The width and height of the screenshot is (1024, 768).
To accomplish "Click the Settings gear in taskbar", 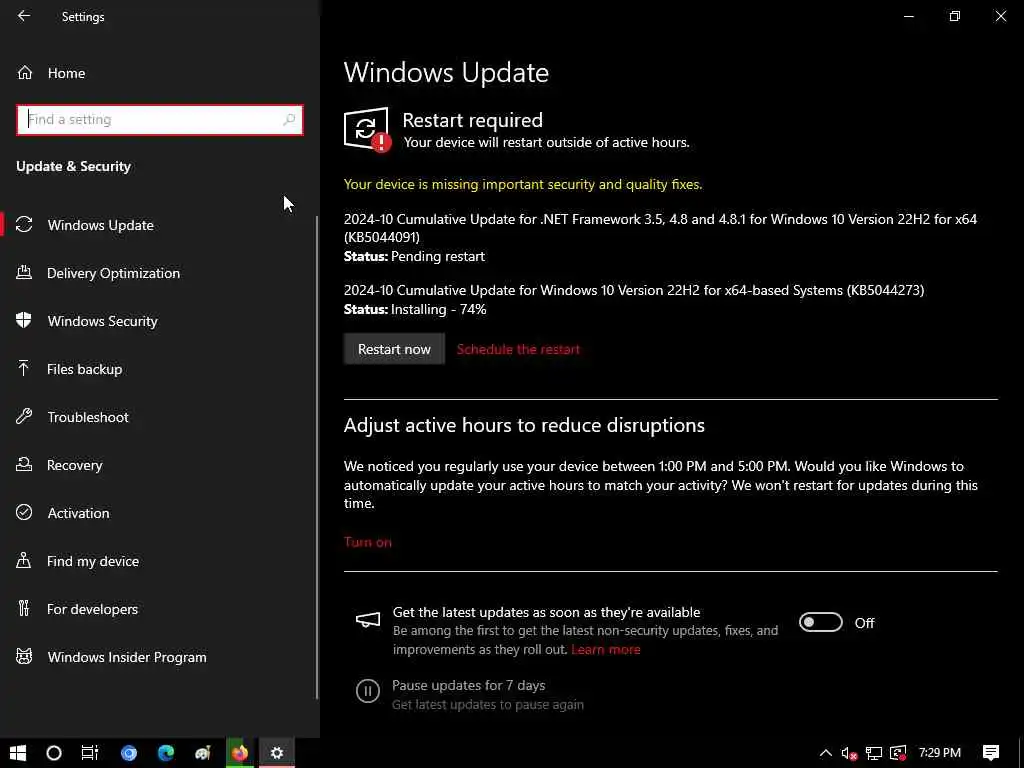I will [277, 753].
